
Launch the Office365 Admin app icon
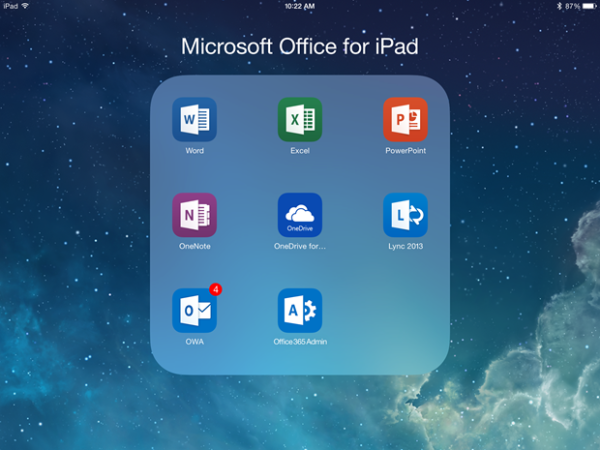(299, 311)
